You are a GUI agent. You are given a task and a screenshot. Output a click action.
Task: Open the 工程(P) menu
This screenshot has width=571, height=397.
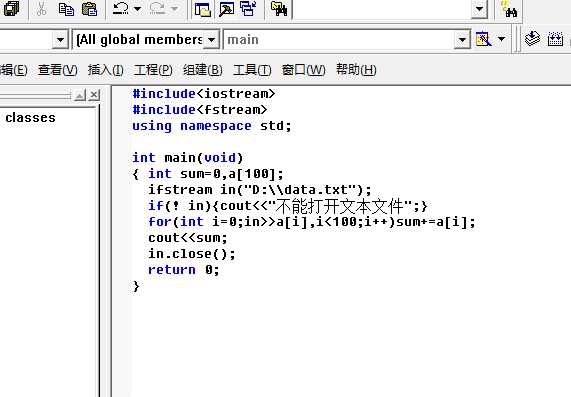(153, 70)
